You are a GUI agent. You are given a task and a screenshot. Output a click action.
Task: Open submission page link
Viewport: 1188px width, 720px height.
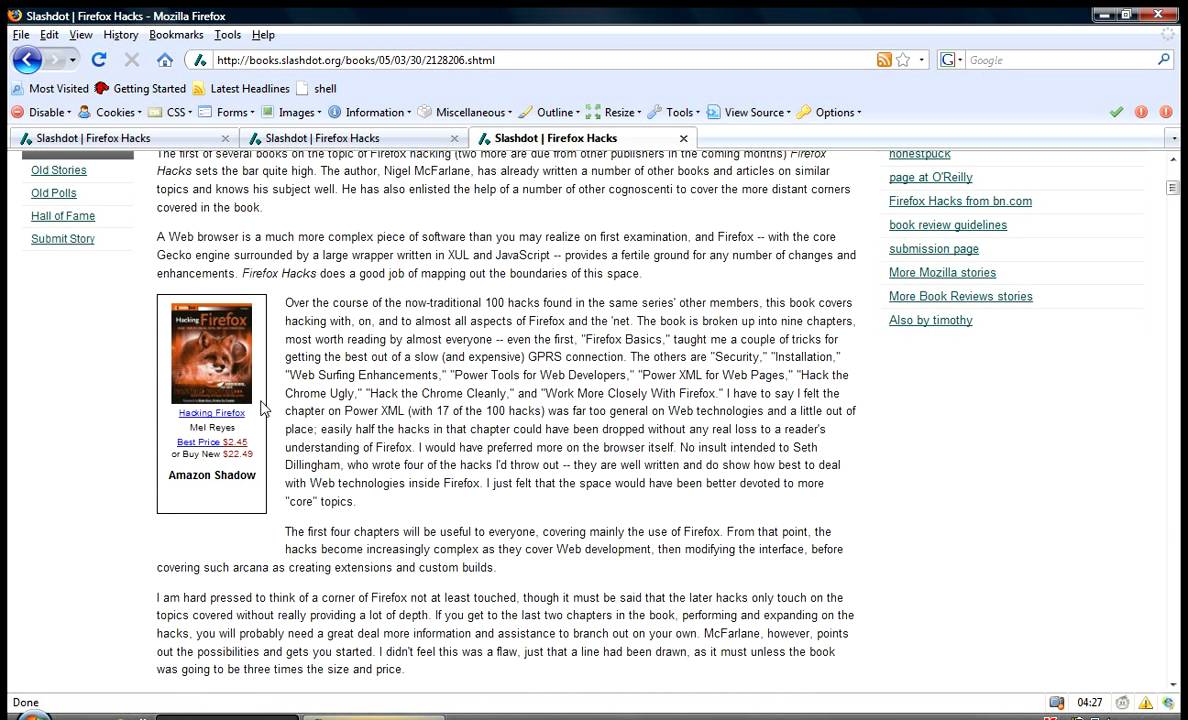[933, 249]
